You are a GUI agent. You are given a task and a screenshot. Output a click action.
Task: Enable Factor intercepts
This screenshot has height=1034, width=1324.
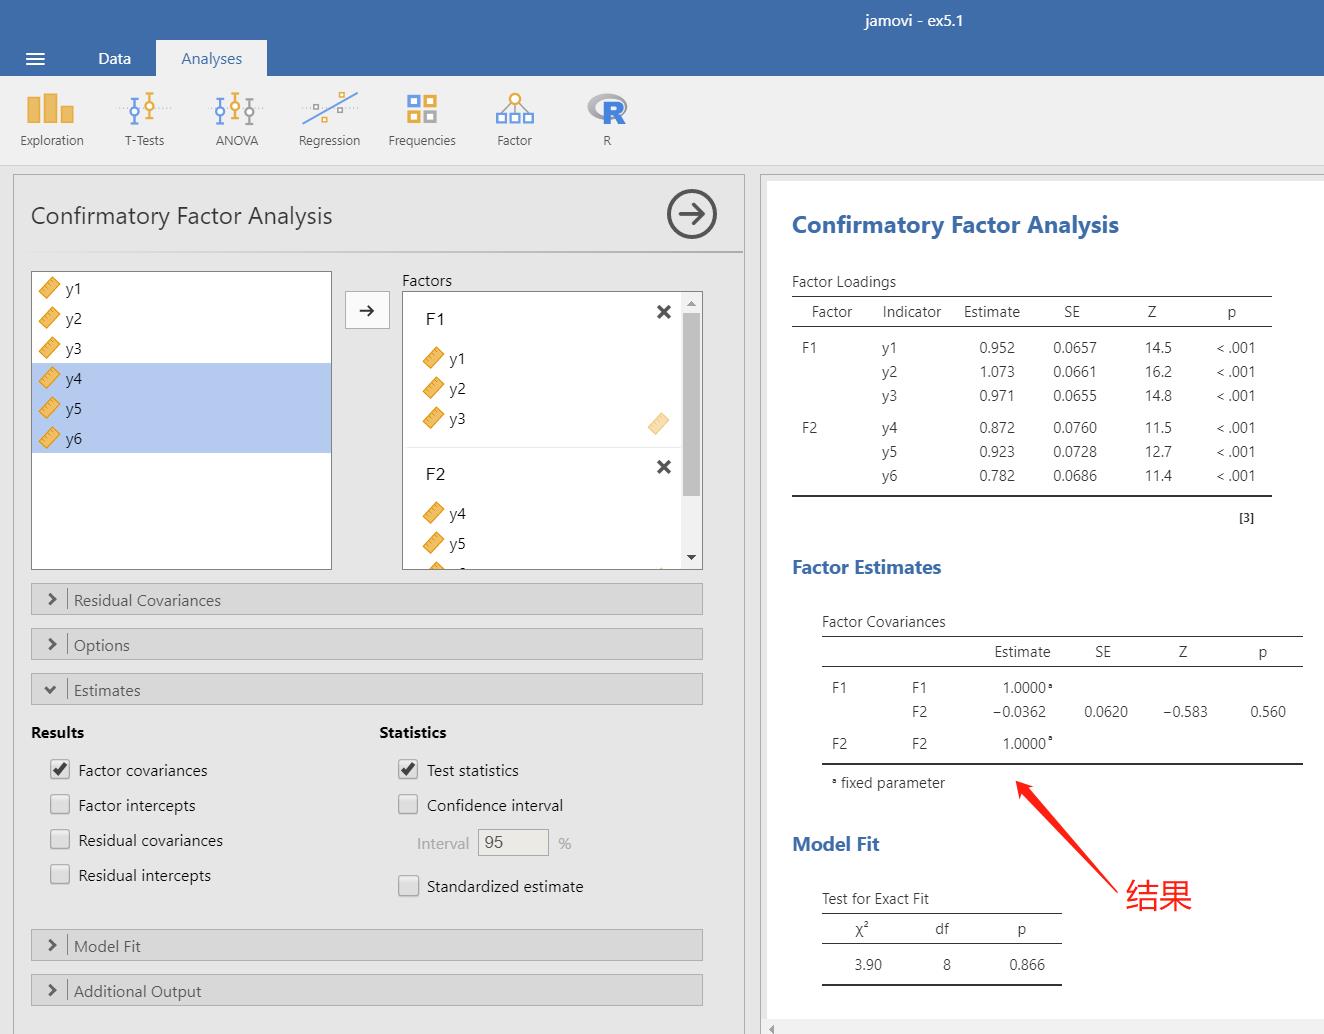point(60,805)
